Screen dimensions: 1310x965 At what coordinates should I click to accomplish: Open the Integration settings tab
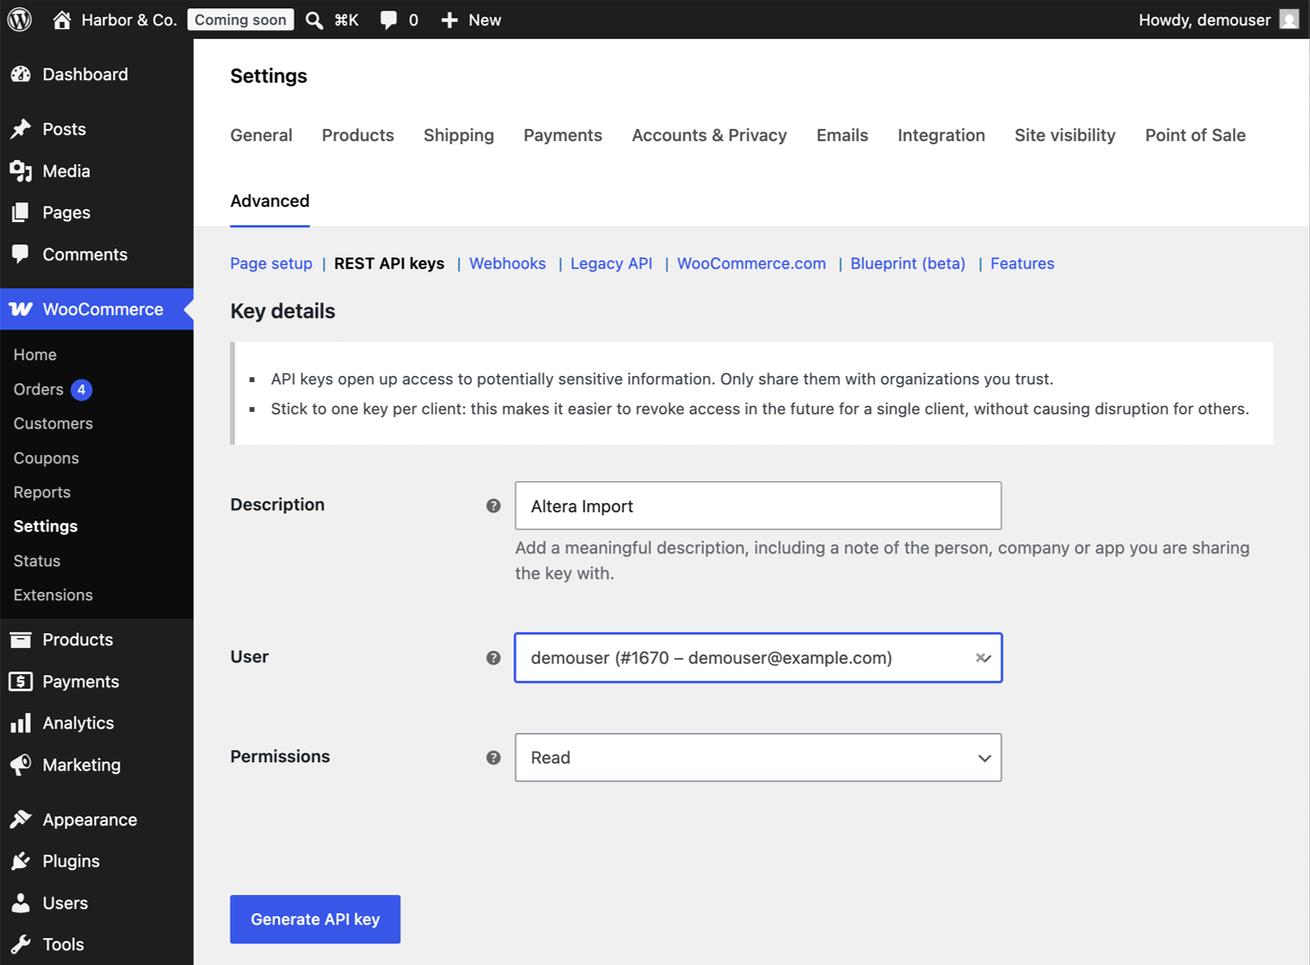pos(941,135)
